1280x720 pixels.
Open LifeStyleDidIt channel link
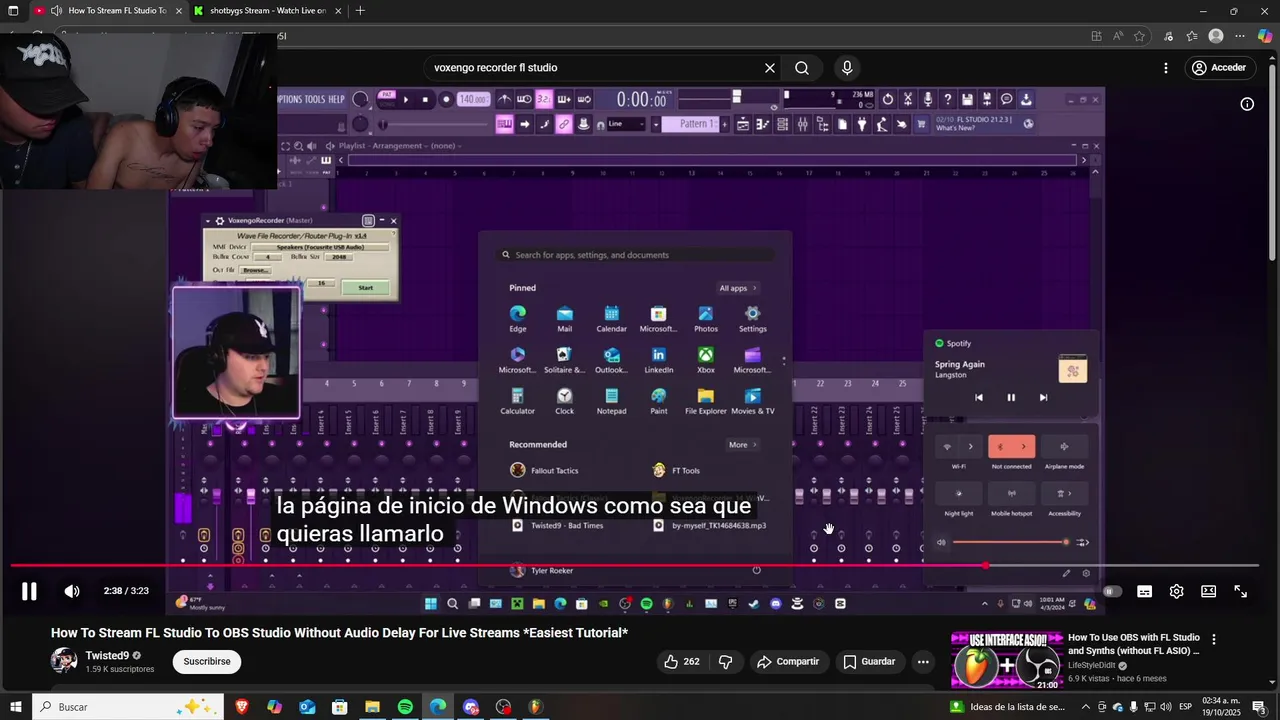1092,665
